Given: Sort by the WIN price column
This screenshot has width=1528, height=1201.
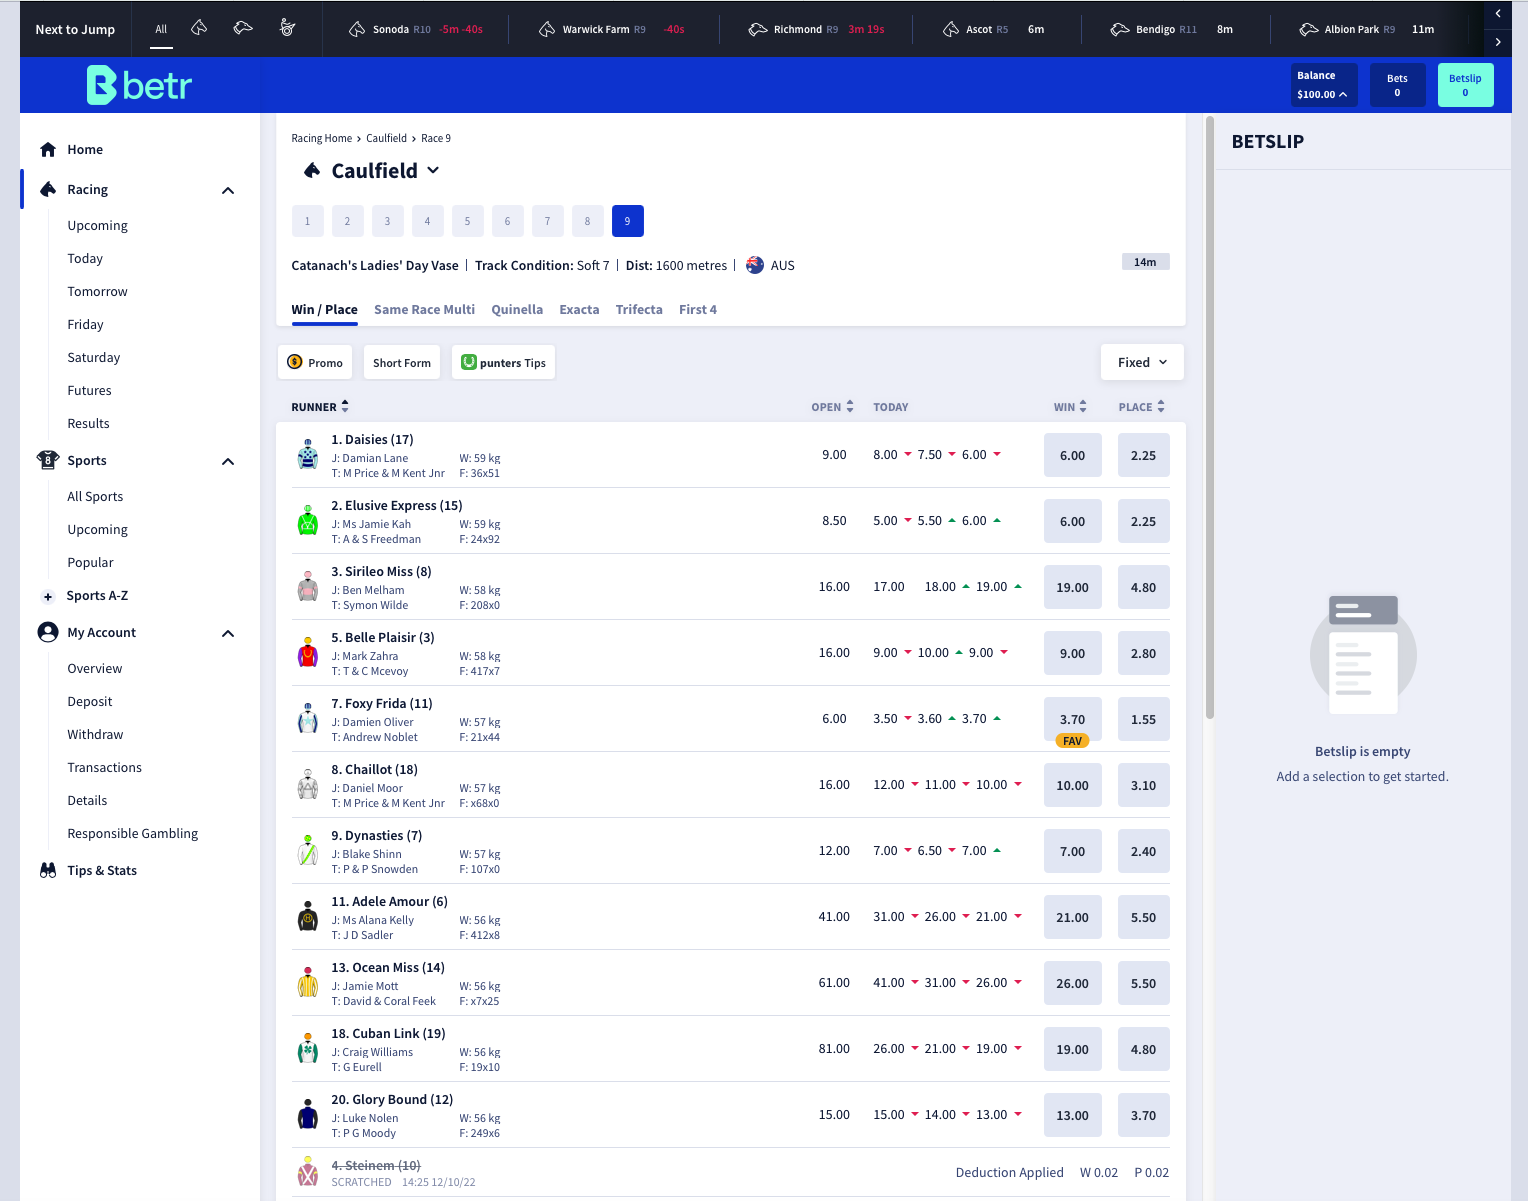Looking at the screenshot, I should pyautogui.click(x=1070, y=406).
